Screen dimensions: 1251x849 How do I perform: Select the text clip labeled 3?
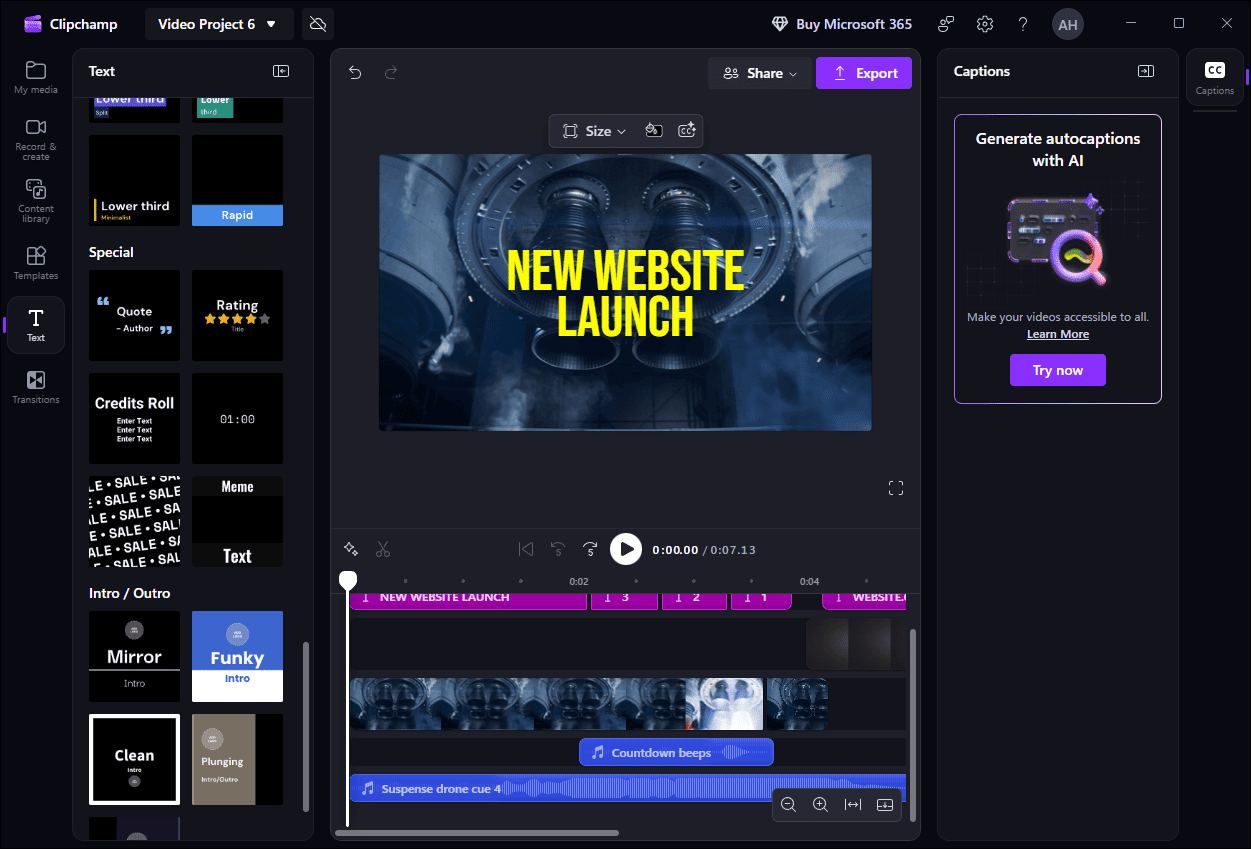(624, 599)
